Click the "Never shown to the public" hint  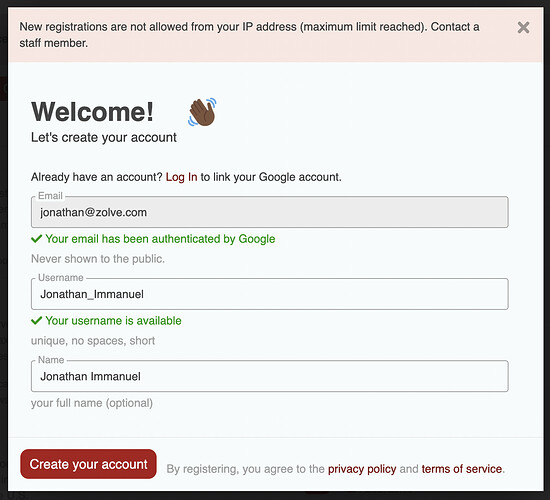[98, 259]
